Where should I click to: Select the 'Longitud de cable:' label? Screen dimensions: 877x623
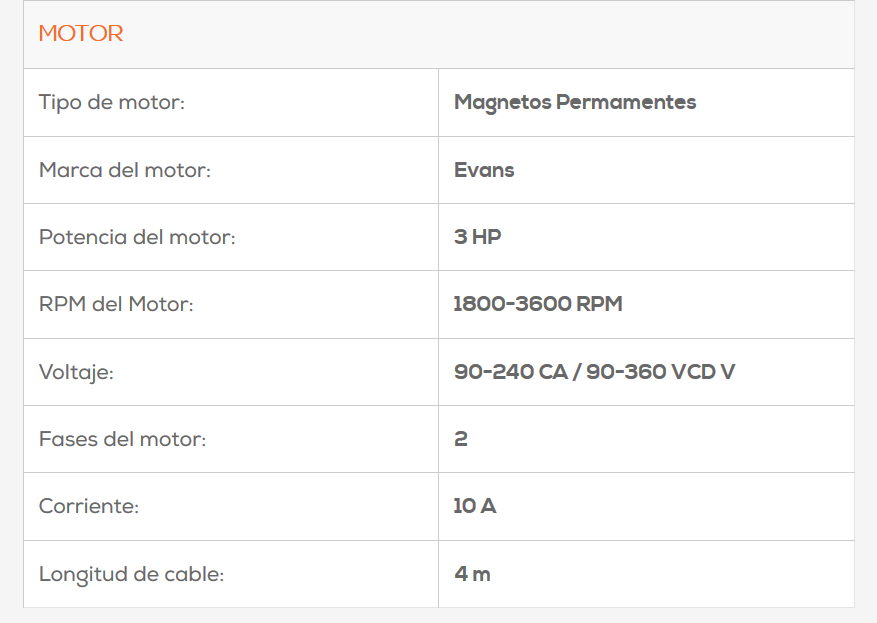coord(131,574)
